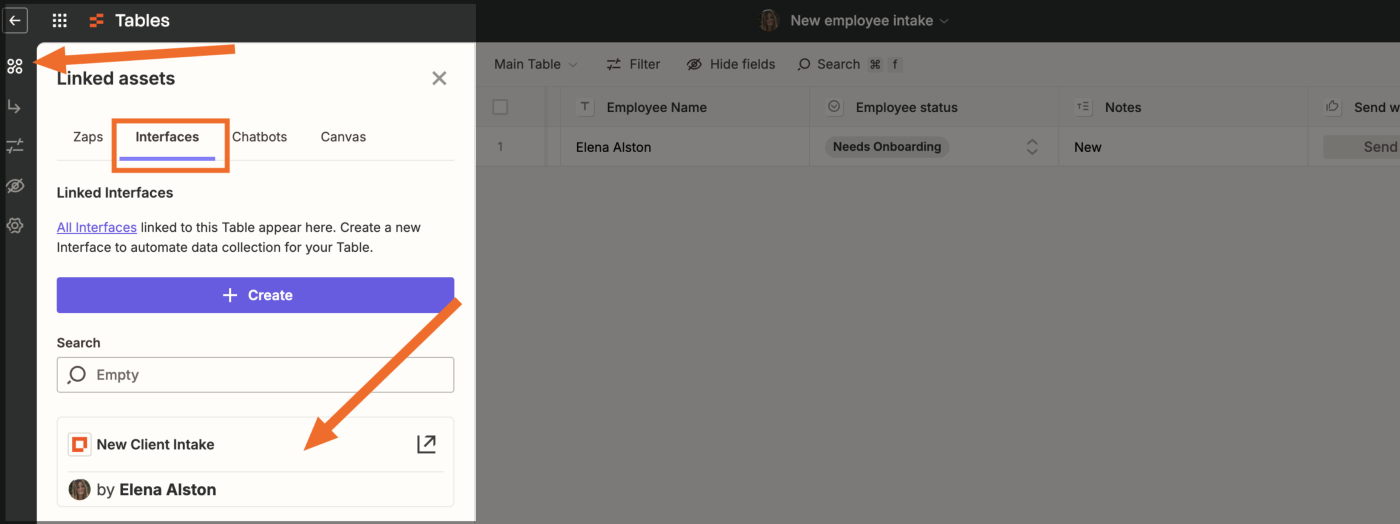Open New Client Intake external link icon

click(x=426, y=444)
